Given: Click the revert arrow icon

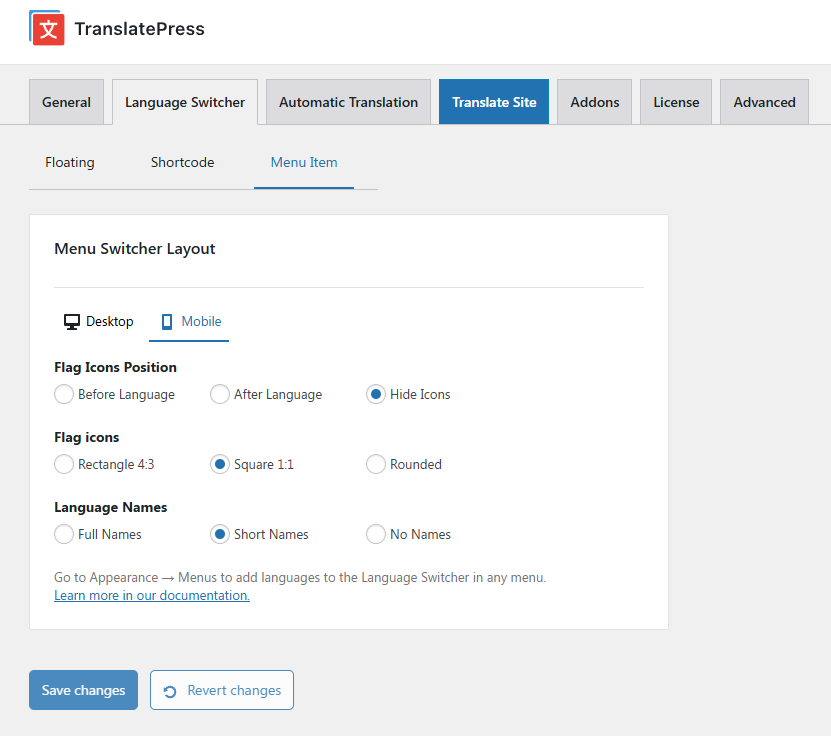Looking at the screenshot, I should (170, 691).
